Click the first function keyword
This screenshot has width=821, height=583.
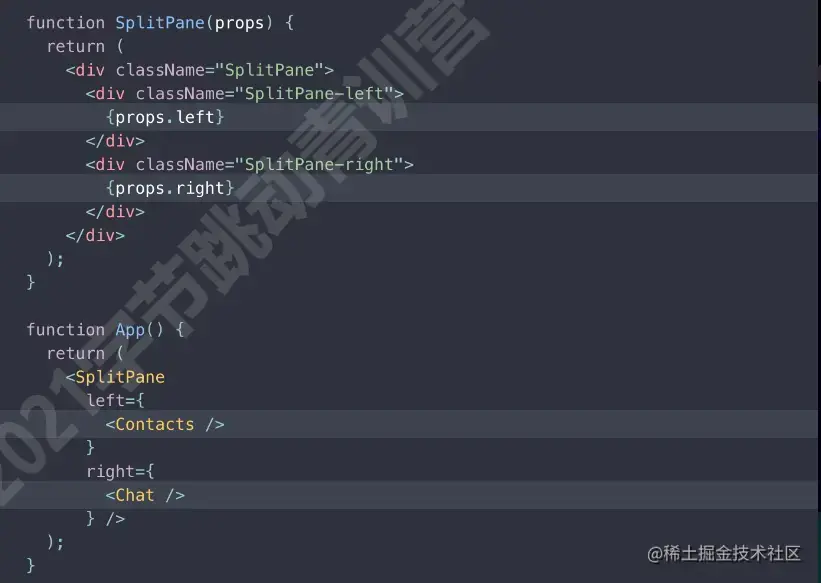pos(66,23)
